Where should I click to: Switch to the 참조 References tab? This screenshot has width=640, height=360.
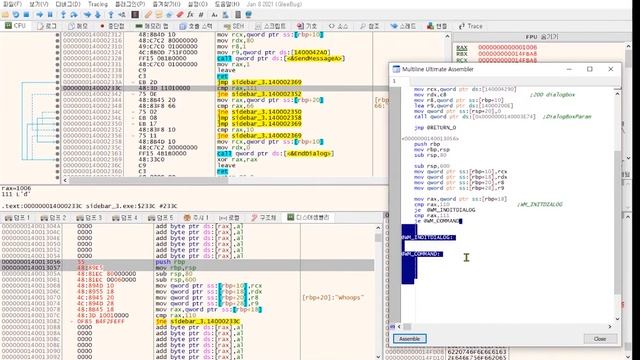click(x=370, y=26)
